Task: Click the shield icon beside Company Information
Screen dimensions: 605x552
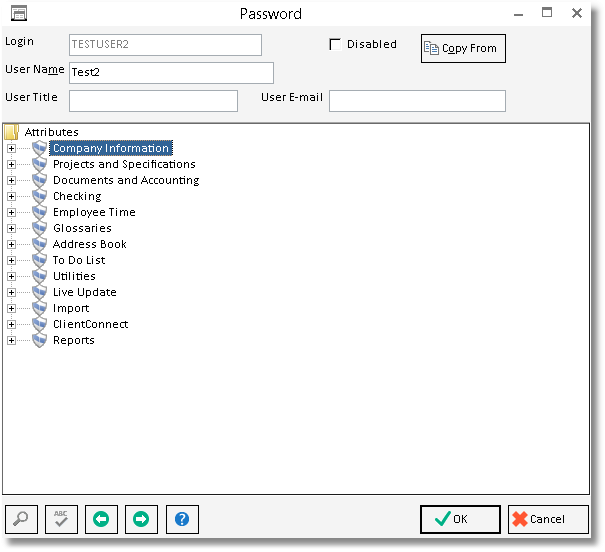Action: (39, 148)
